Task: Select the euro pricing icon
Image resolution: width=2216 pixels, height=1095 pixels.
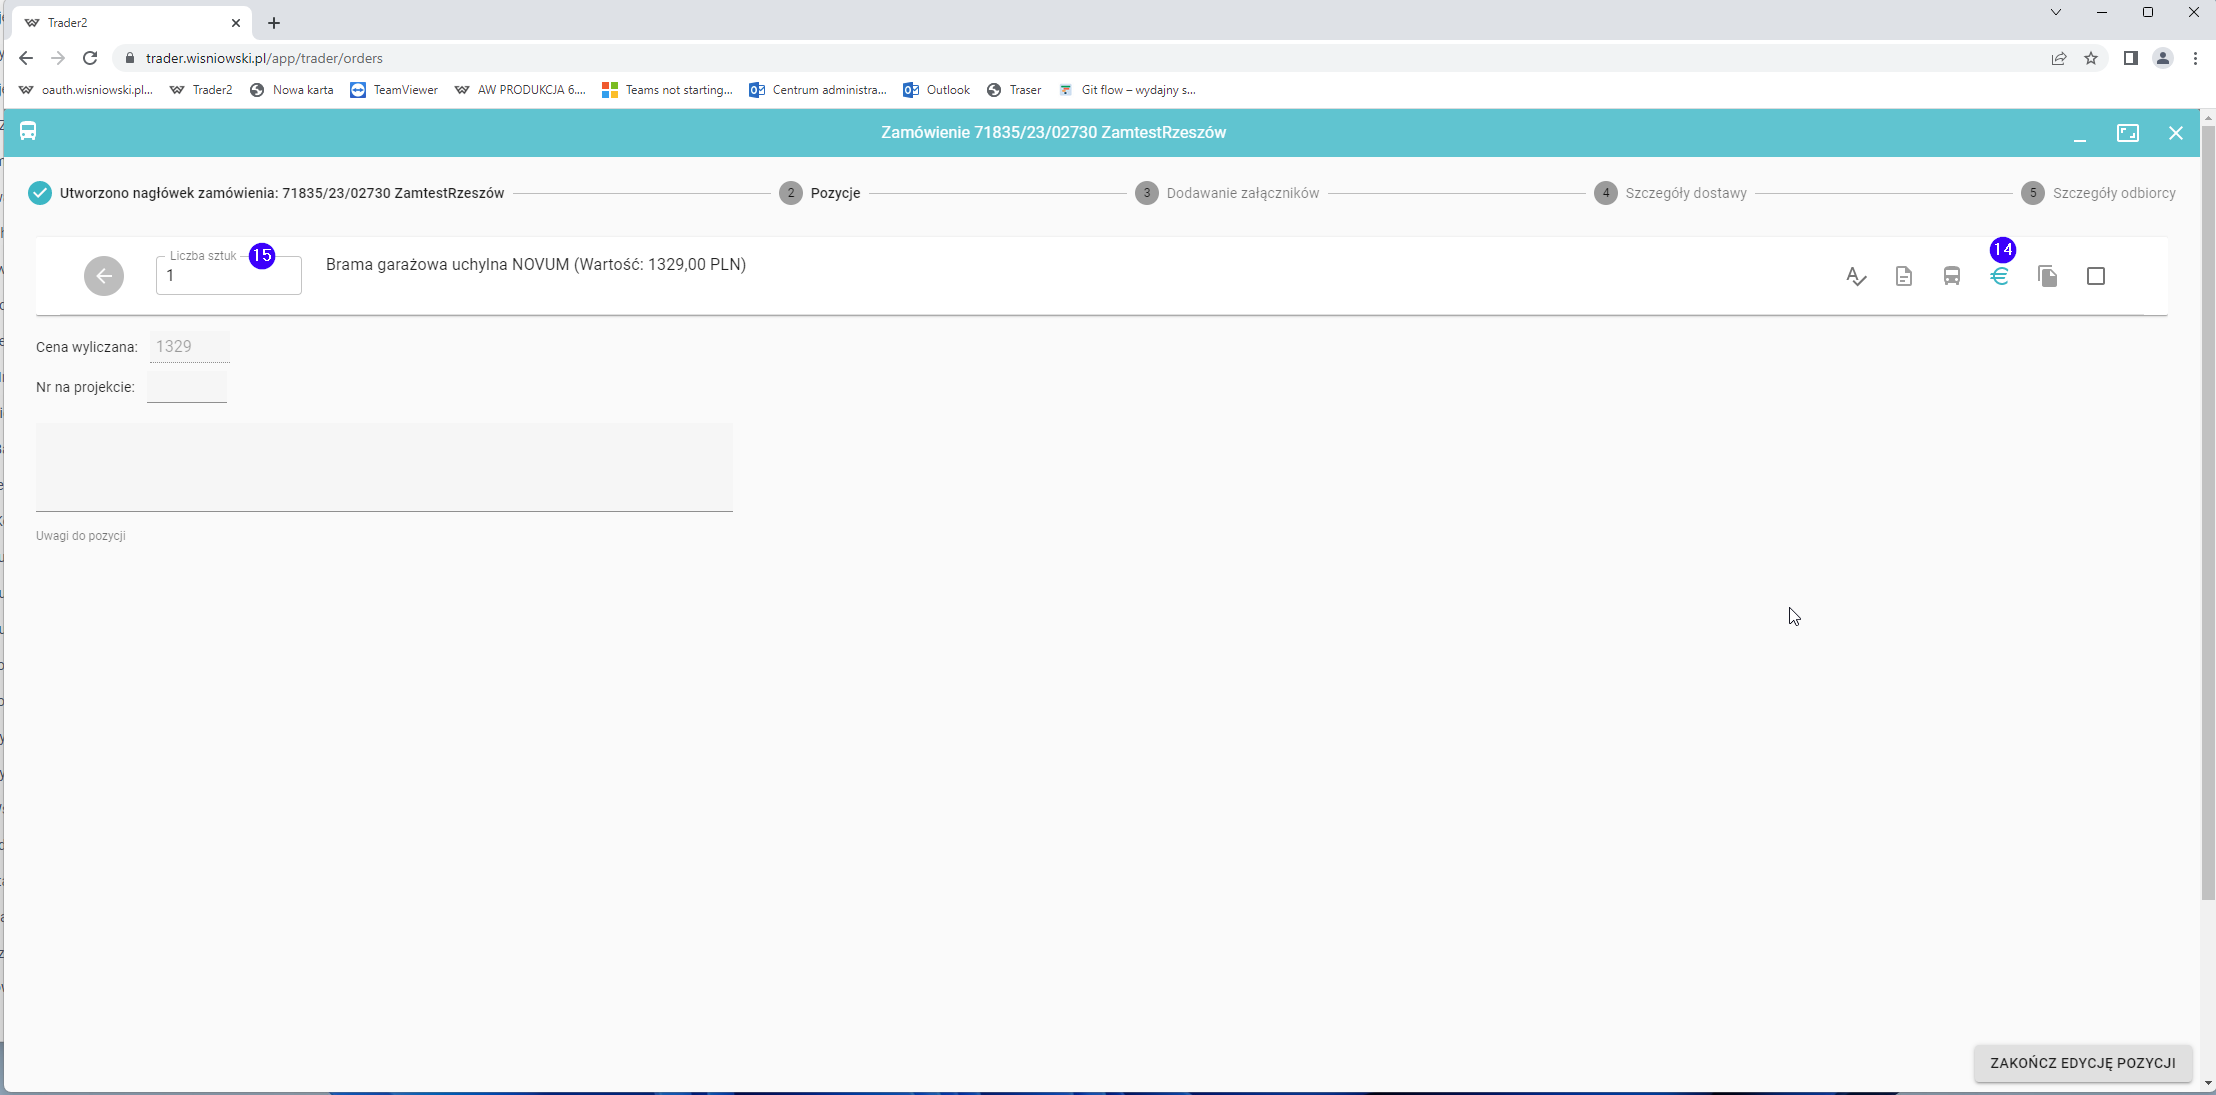Action: tap(1999, 277)
